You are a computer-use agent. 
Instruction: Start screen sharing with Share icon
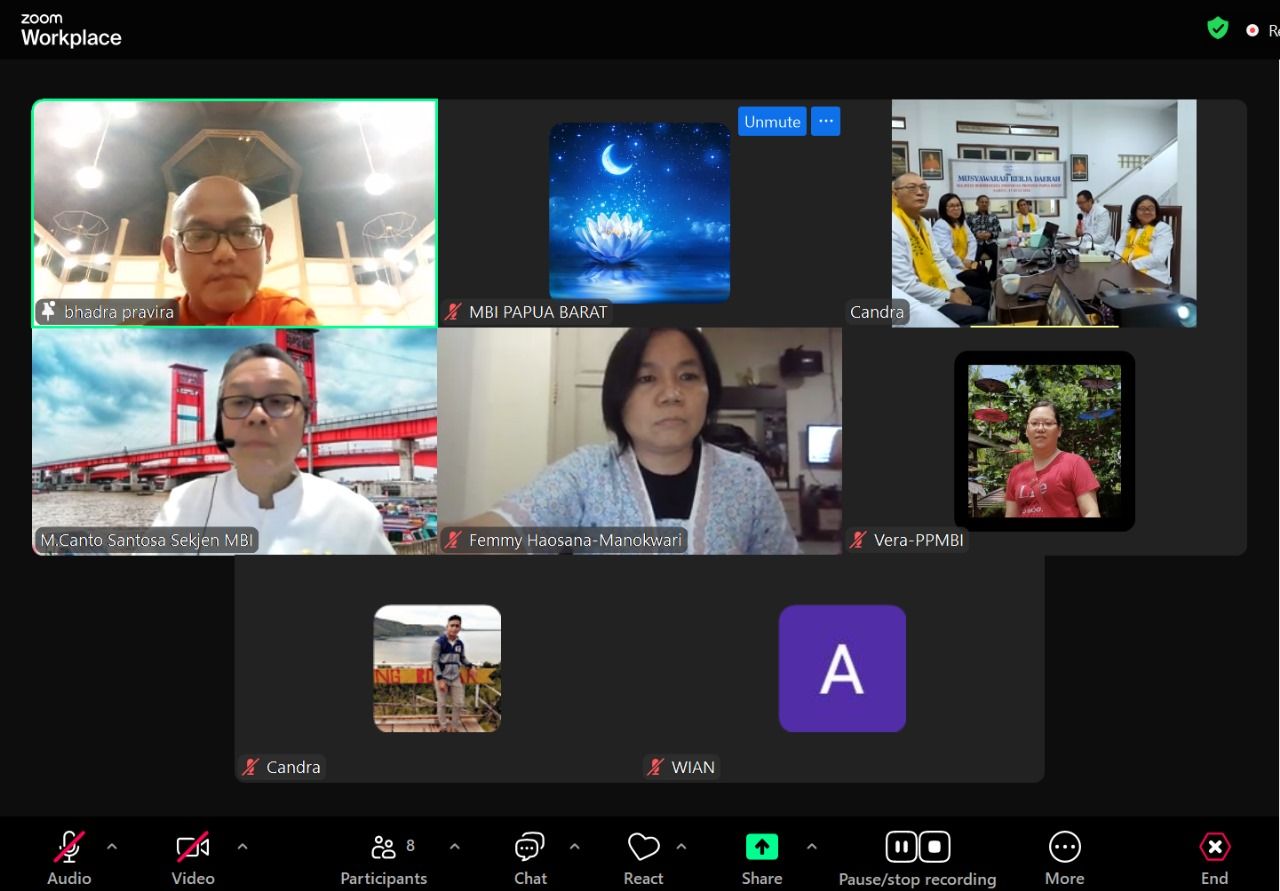point(761,848)
